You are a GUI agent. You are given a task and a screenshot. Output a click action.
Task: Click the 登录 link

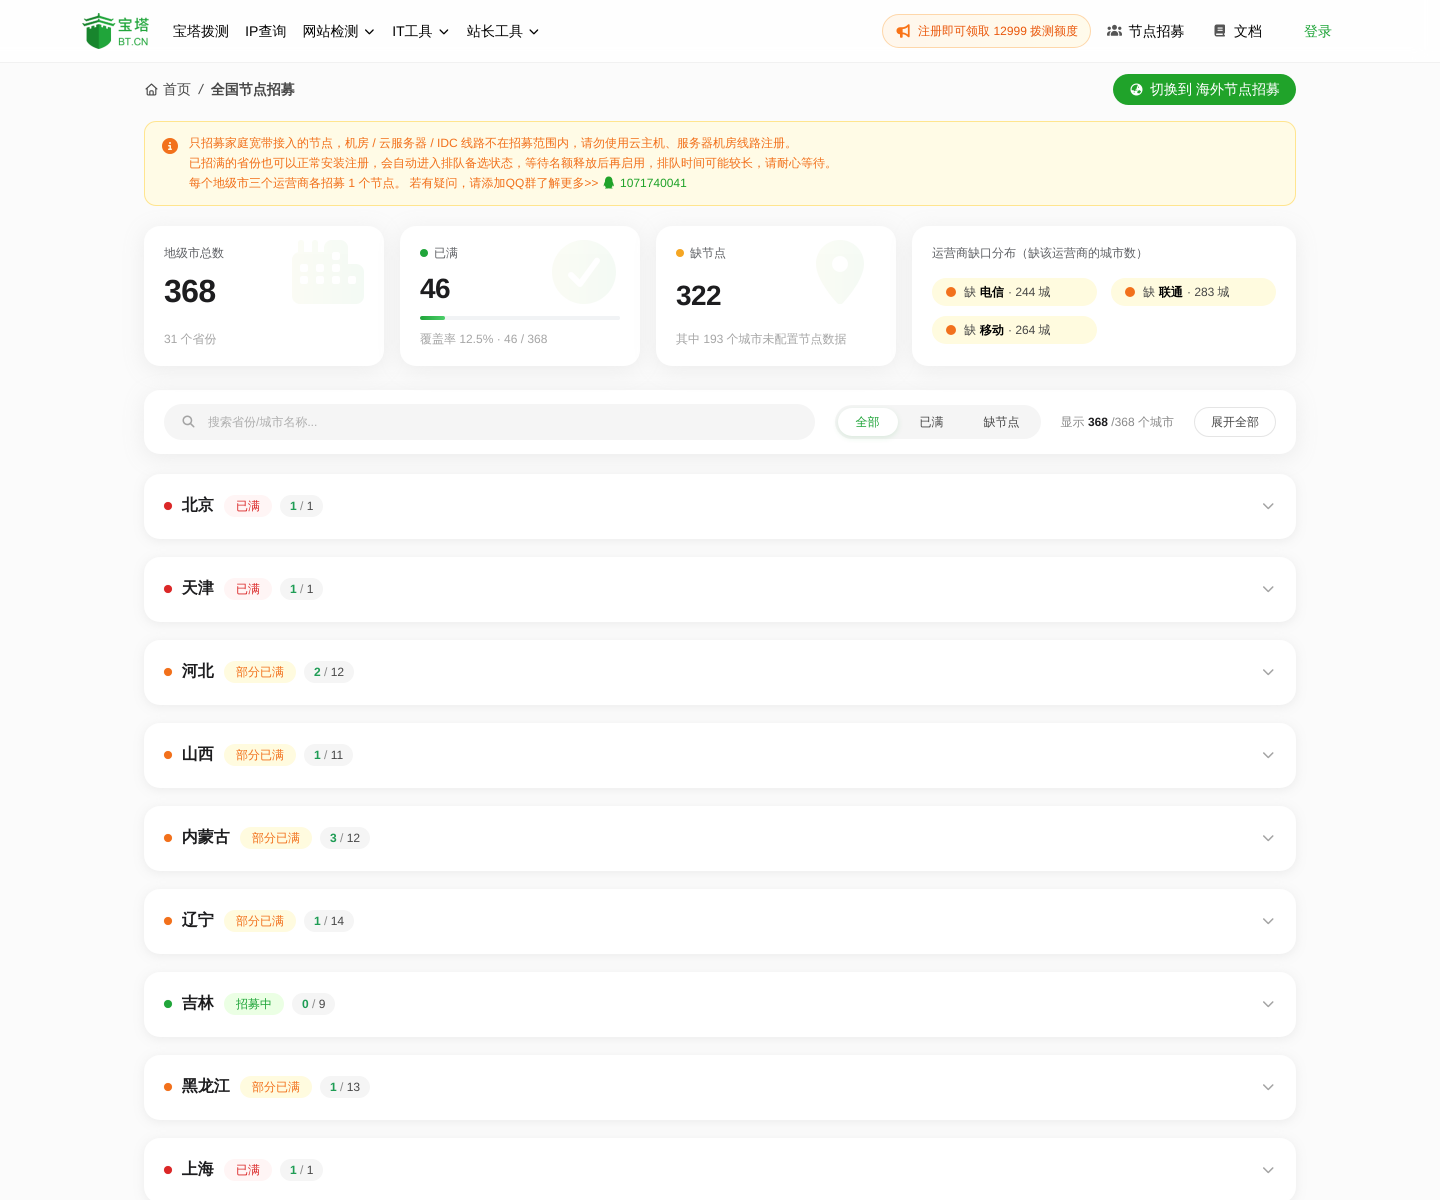(1318, 31)
